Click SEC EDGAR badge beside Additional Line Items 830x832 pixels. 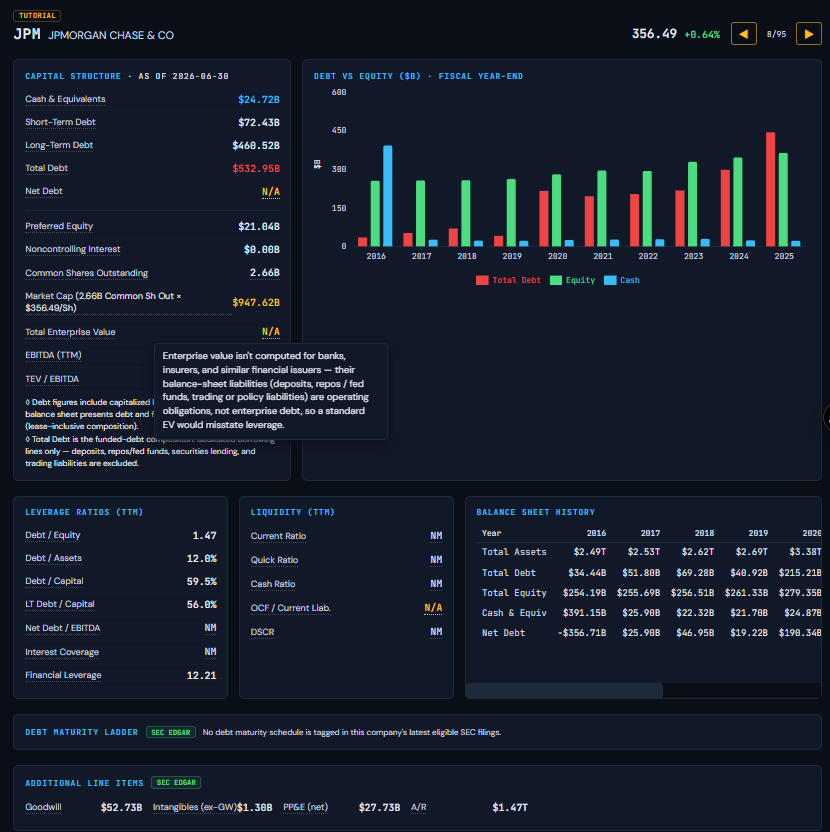click(176, 783)
